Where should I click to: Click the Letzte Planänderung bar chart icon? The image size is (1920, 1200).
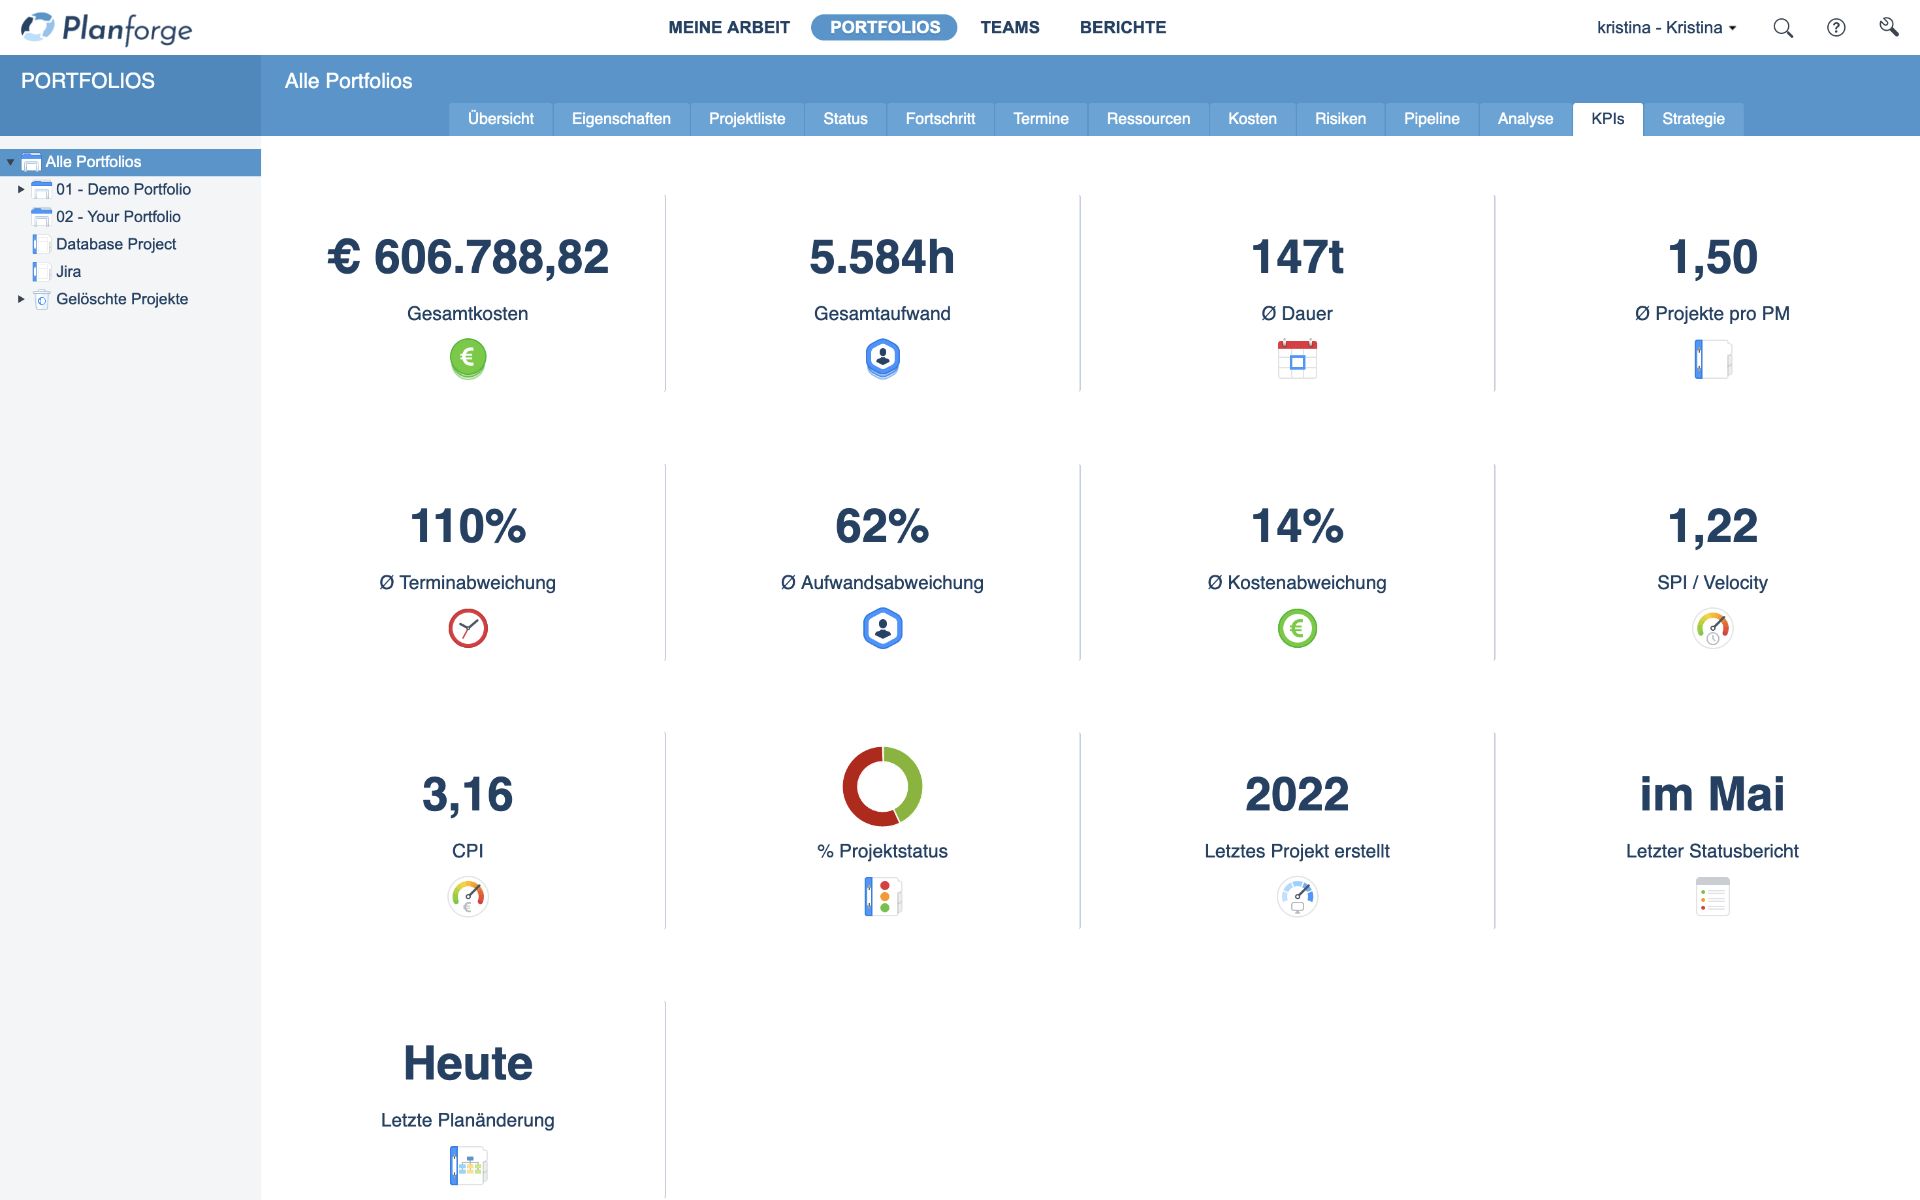pyautogui.click(x=467, y=1164)
